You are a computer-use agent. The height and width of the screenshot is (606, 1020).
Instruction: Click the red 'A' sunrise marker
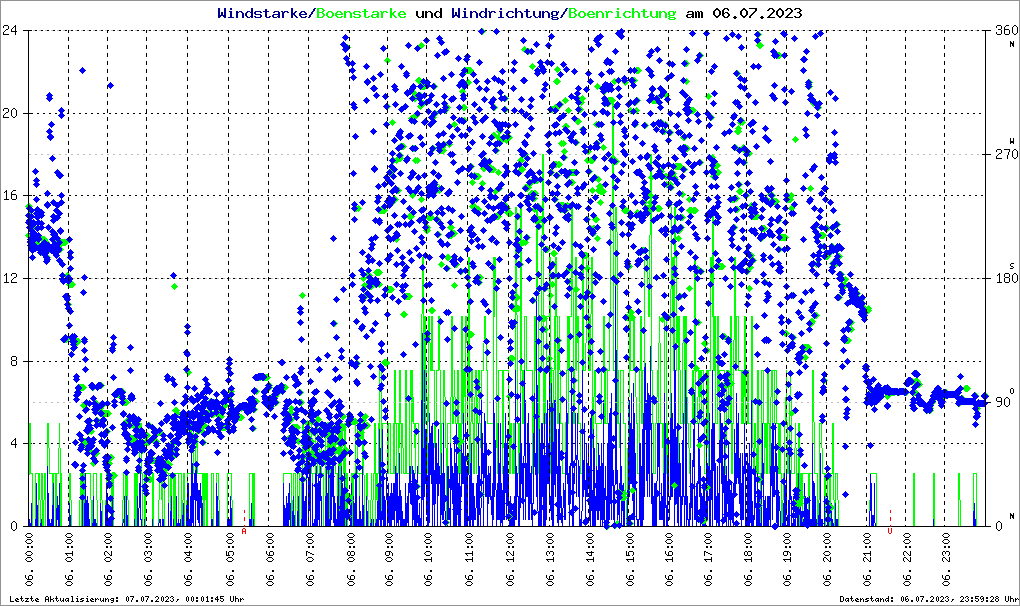click(244, 531)
